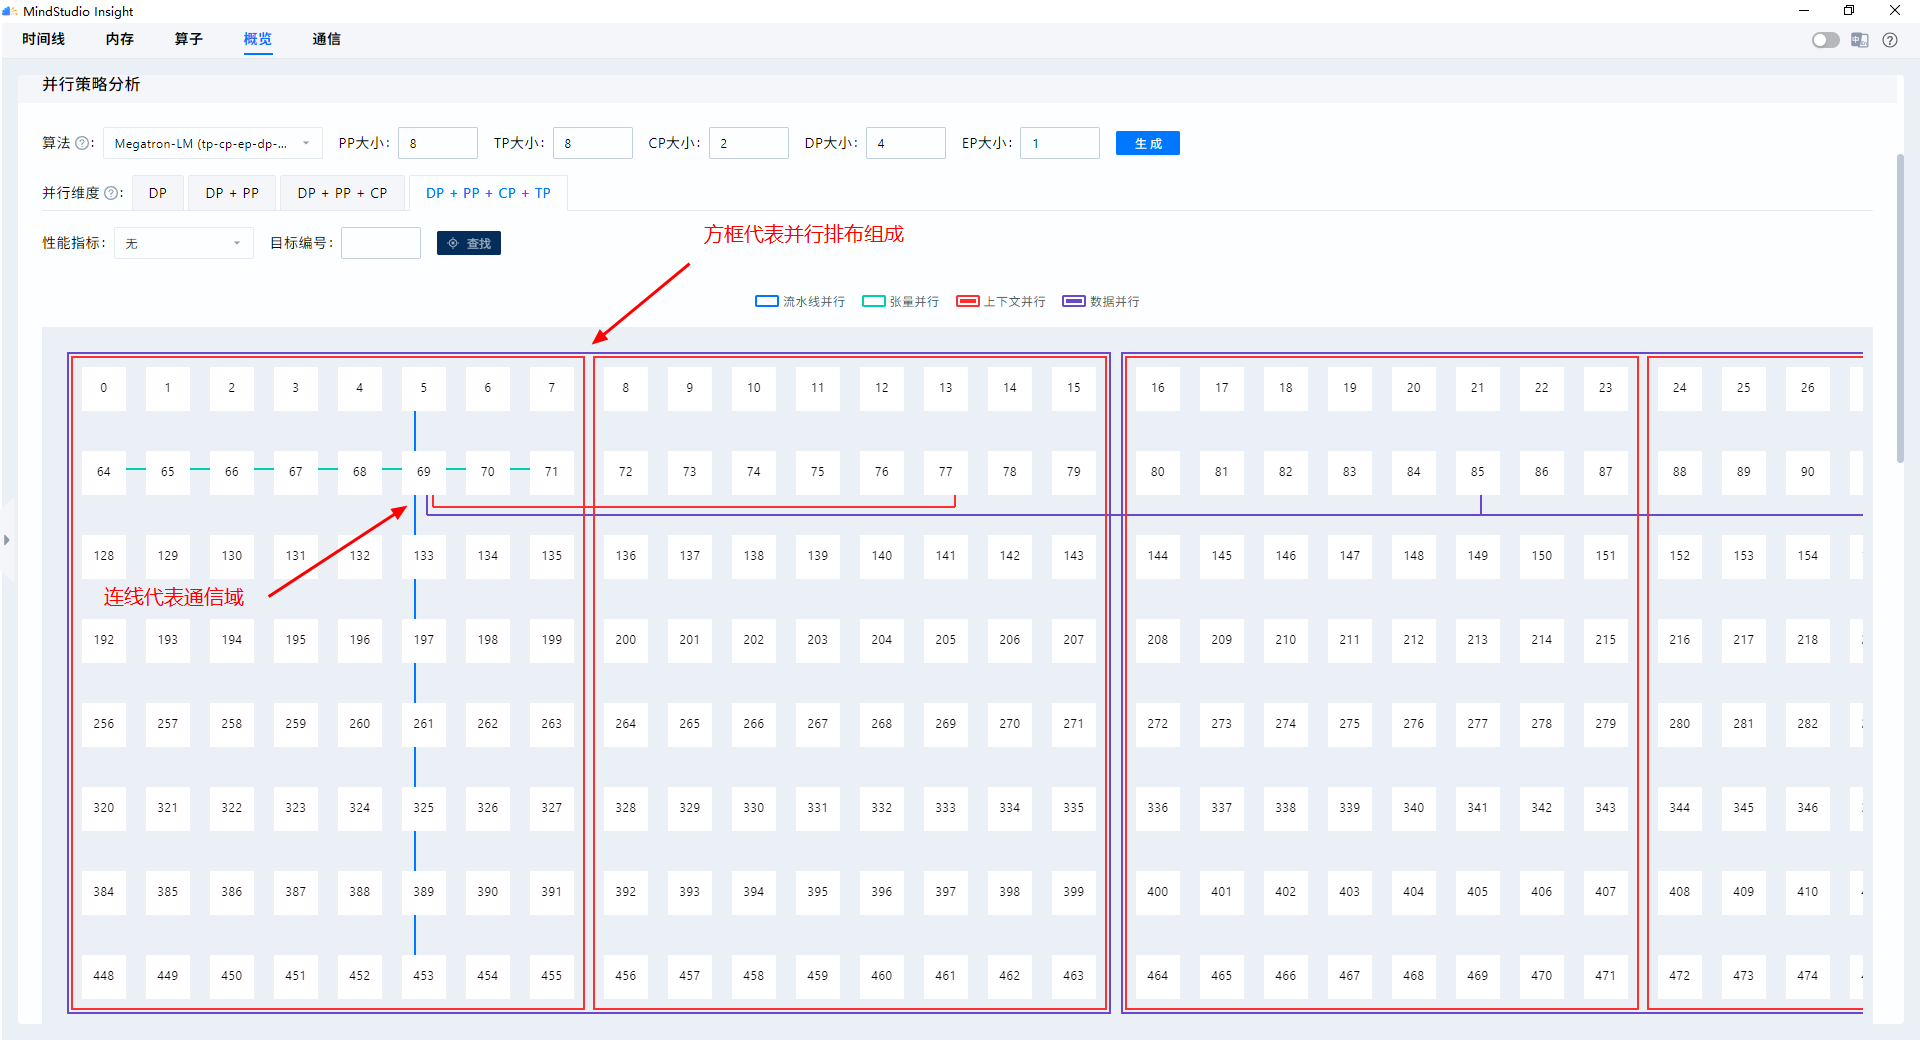The width and height of the screenshot is (1920, 1040).
Task: Click the vertical scrollbar on the right
Action: [1900, 308]
